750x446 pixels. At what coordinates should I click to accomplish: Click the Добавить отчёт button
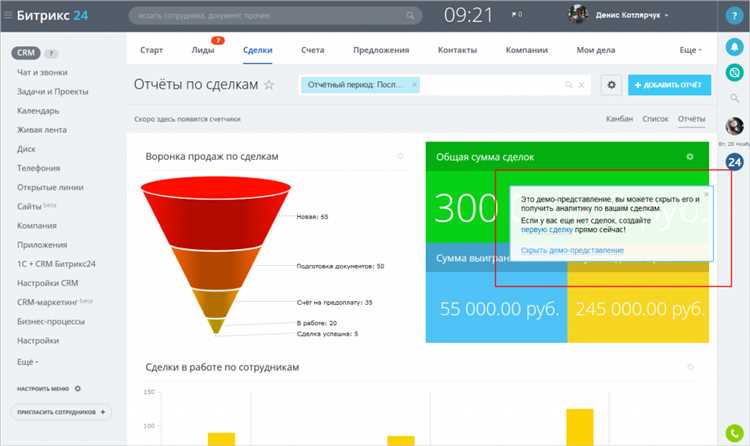pos(669,85)
